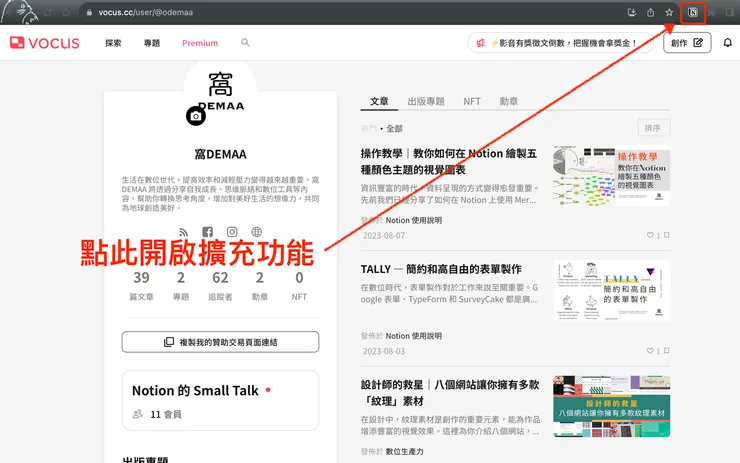740x463 pixels.
Task: Click the 專題 nav item
Action: [x=152, y=43]
